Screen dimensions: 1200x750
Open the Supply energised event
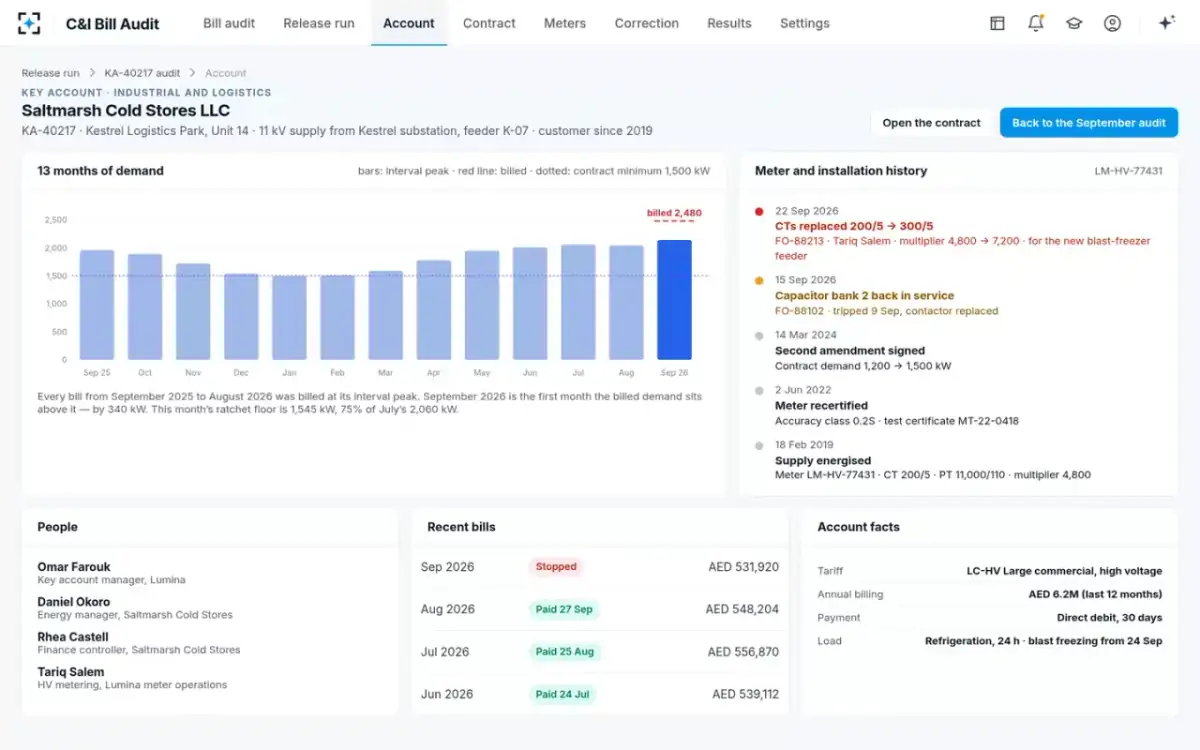[823, 461]
